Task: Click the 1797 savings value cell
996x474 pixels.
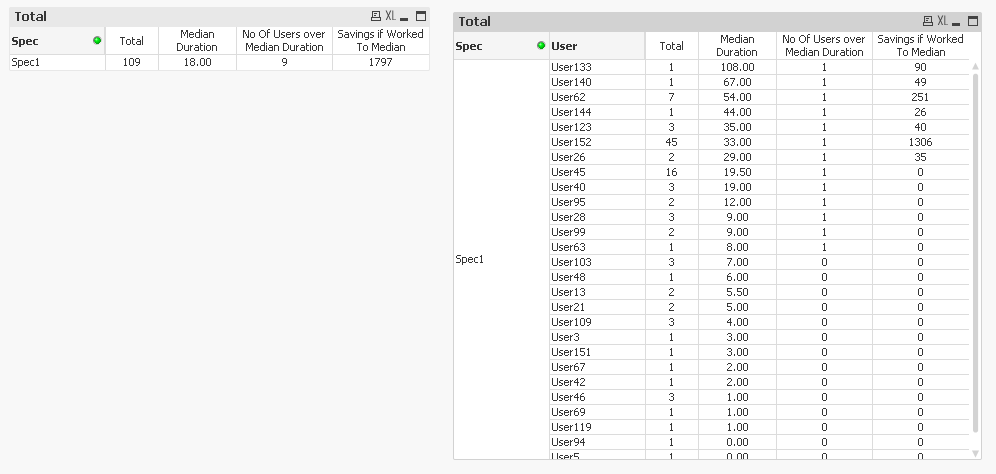Action: [x=381, y=62]
